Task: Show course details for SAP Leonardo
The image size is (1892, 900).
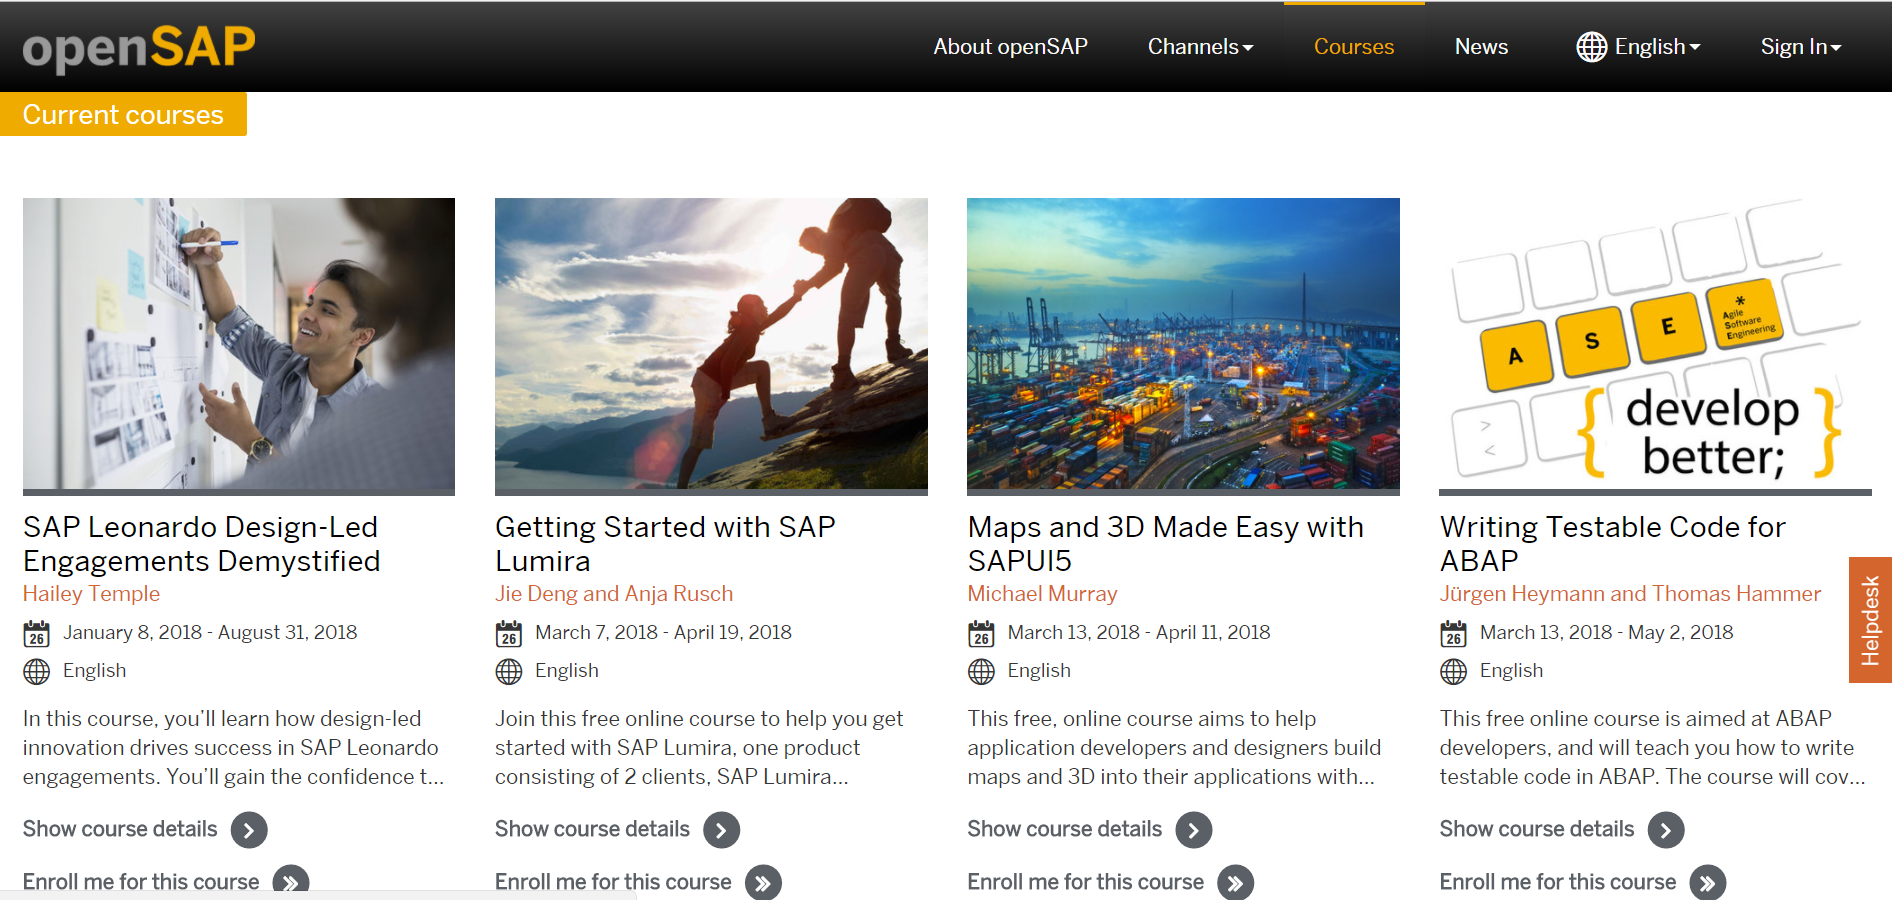Action: pos(120,829)
